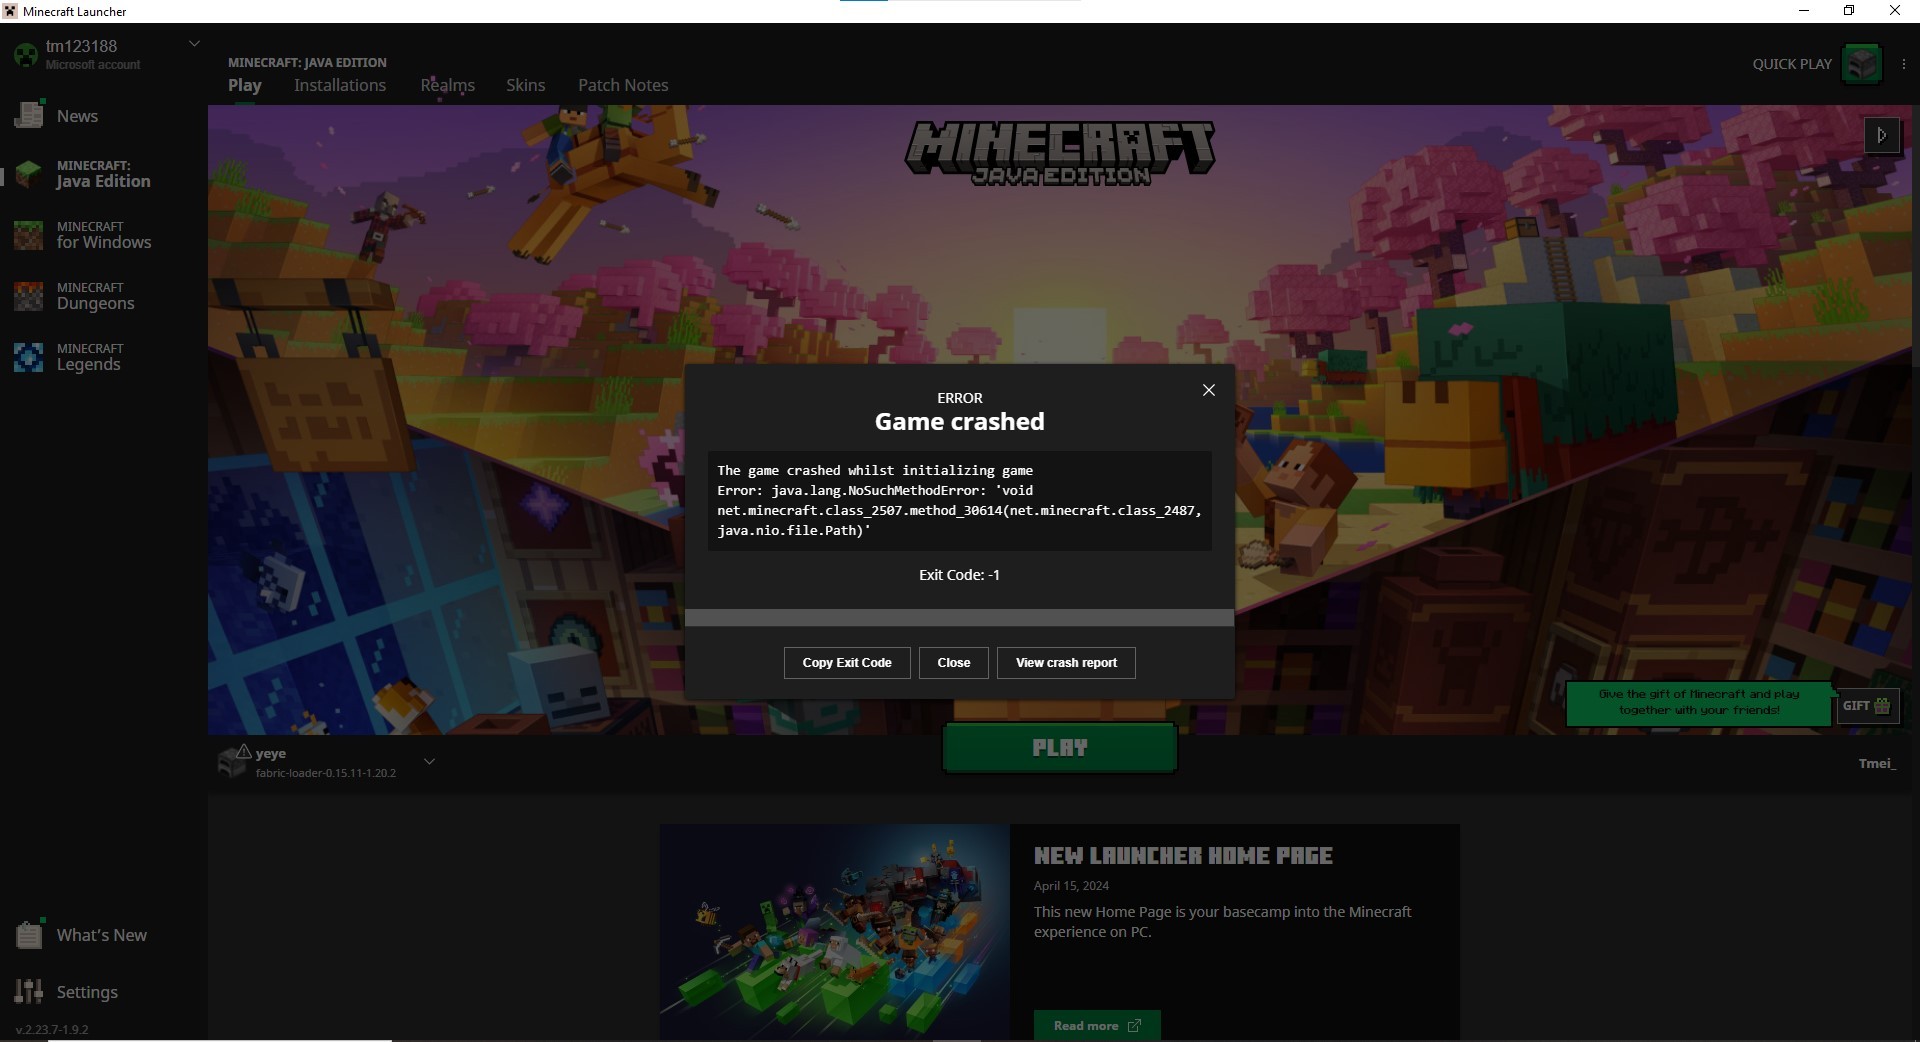1920x1042 pixels.
Task: Open the News section icon
Action: [x=29, y=114]
